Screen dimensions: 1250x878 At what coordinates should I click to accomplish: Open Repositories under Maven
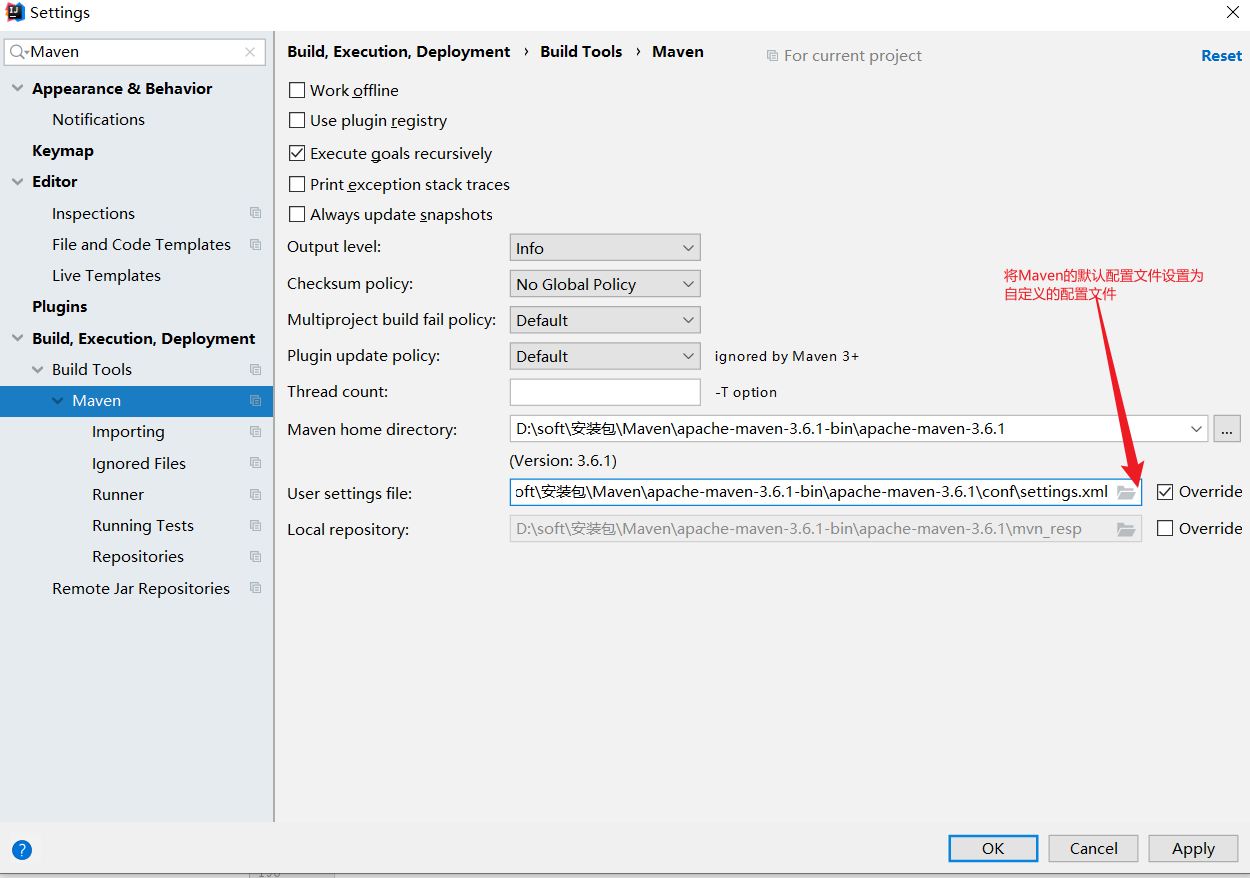[138, 556]
